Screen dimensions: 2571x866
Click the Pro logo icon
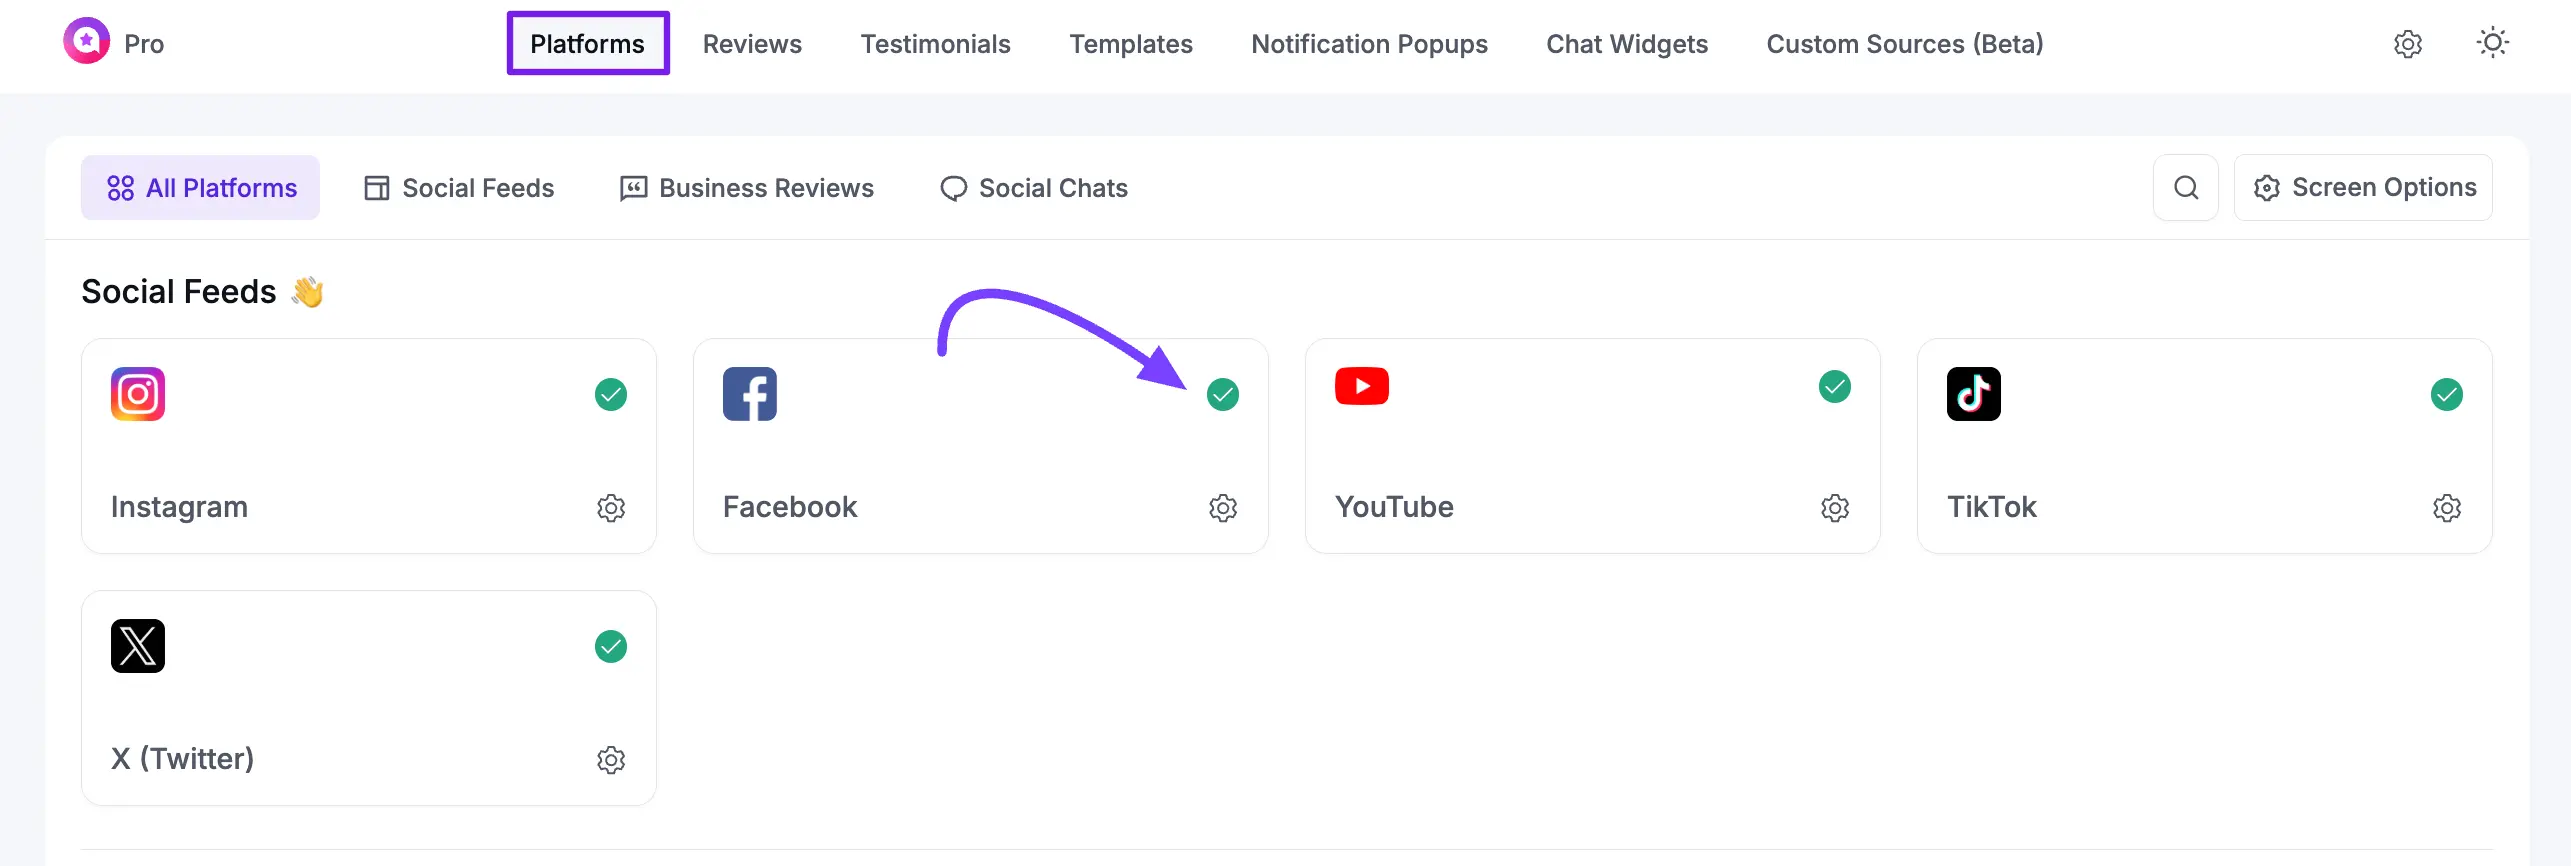pos(87,41)
